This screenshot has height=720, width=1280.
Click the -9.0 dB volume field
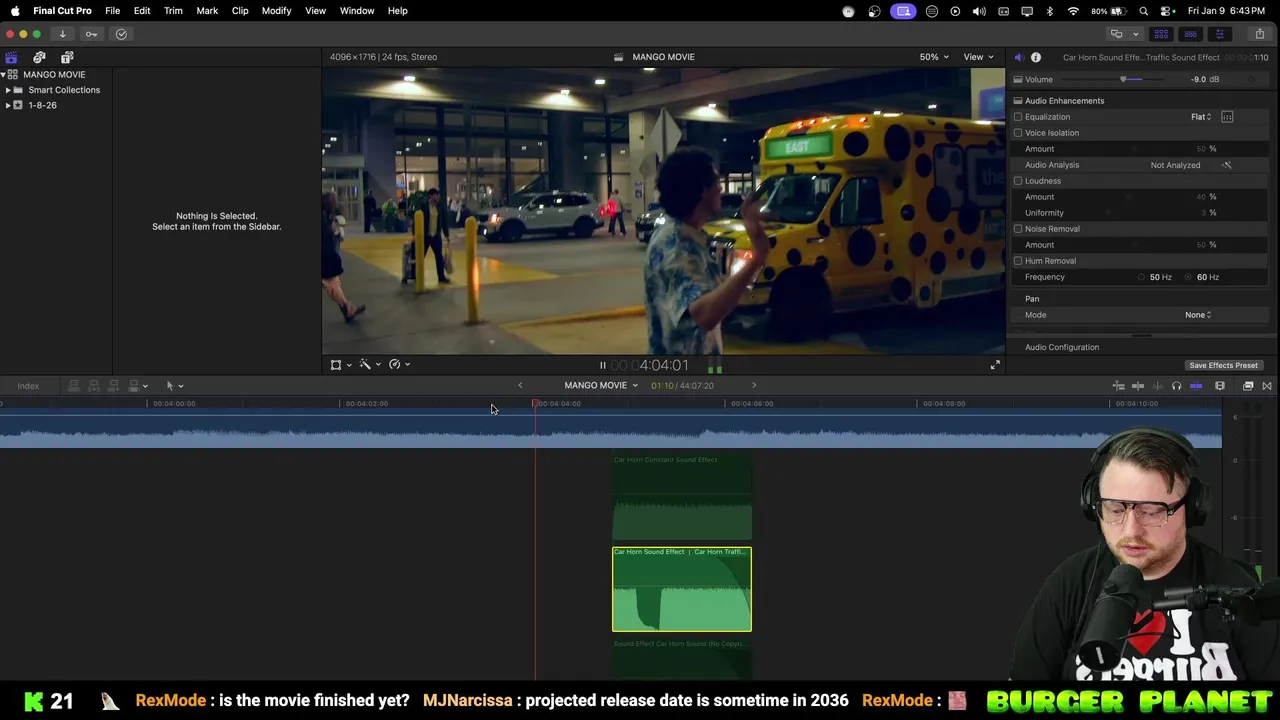click(x=1204, y=80)
